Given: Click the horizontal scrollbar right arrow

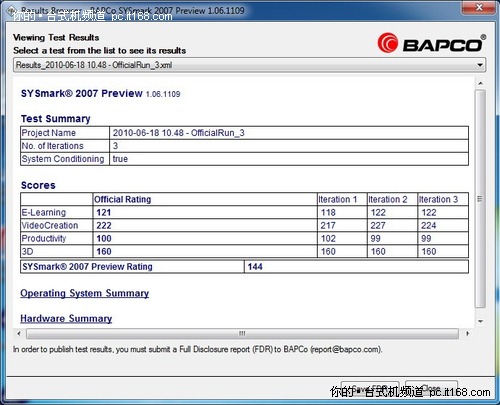Looking at the screenshot, I should 468,333.
